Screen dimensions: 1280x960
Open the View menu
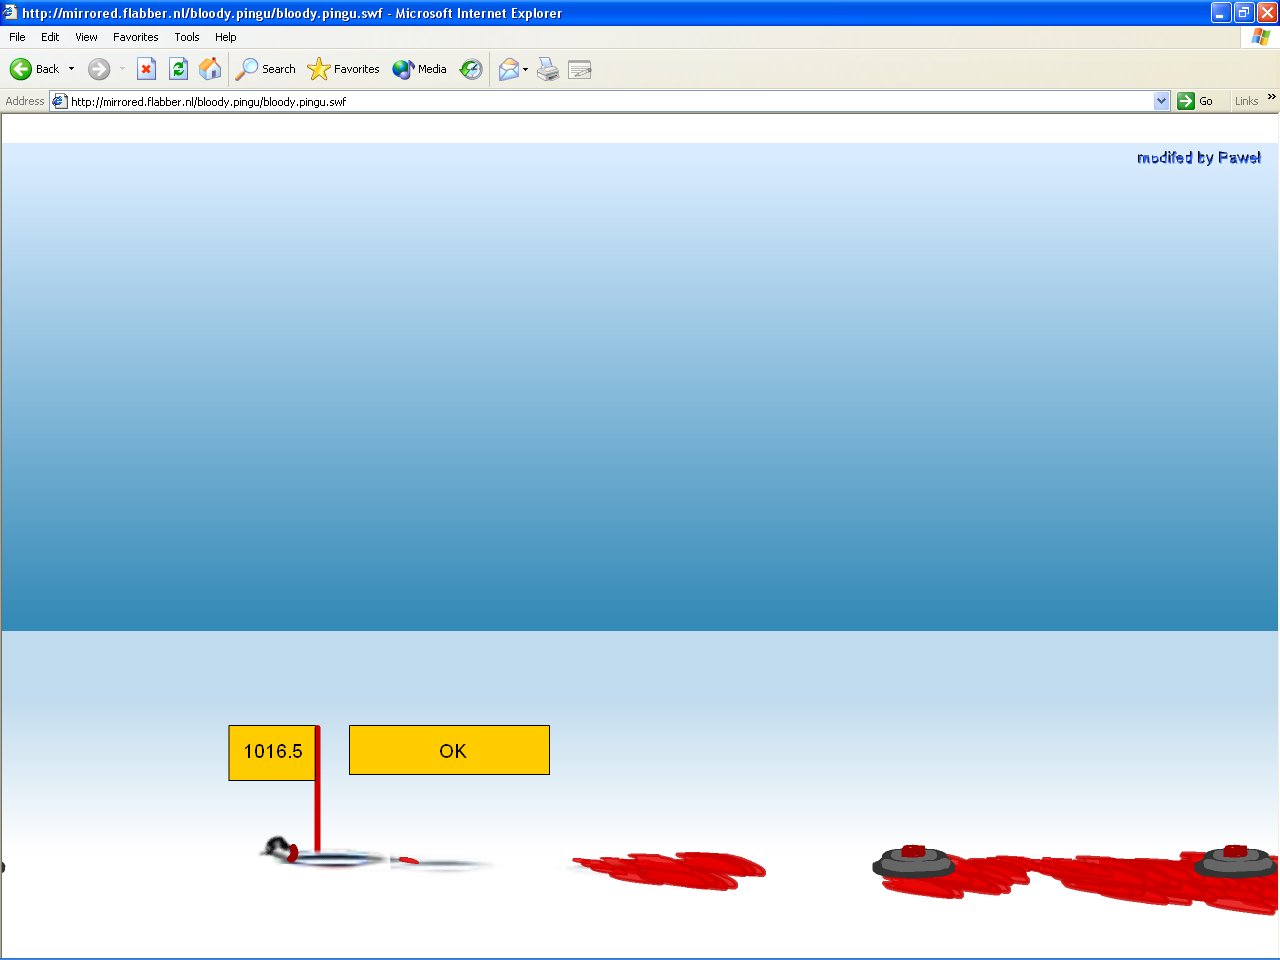tap(86, 37)
